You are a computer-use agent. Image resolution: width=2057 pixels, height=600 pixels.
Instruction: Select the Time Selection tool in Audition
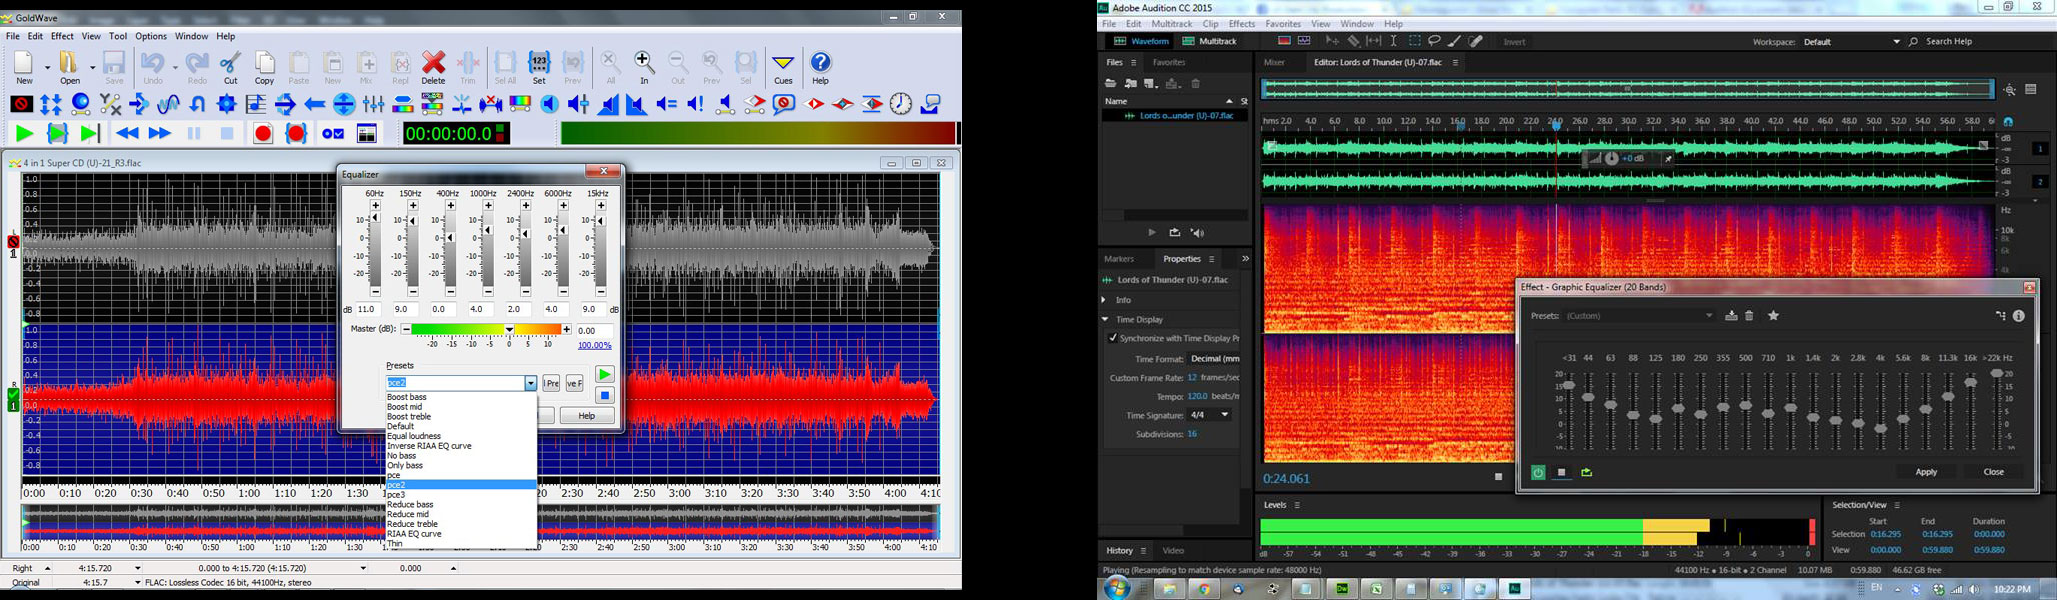pos(1393,41)
